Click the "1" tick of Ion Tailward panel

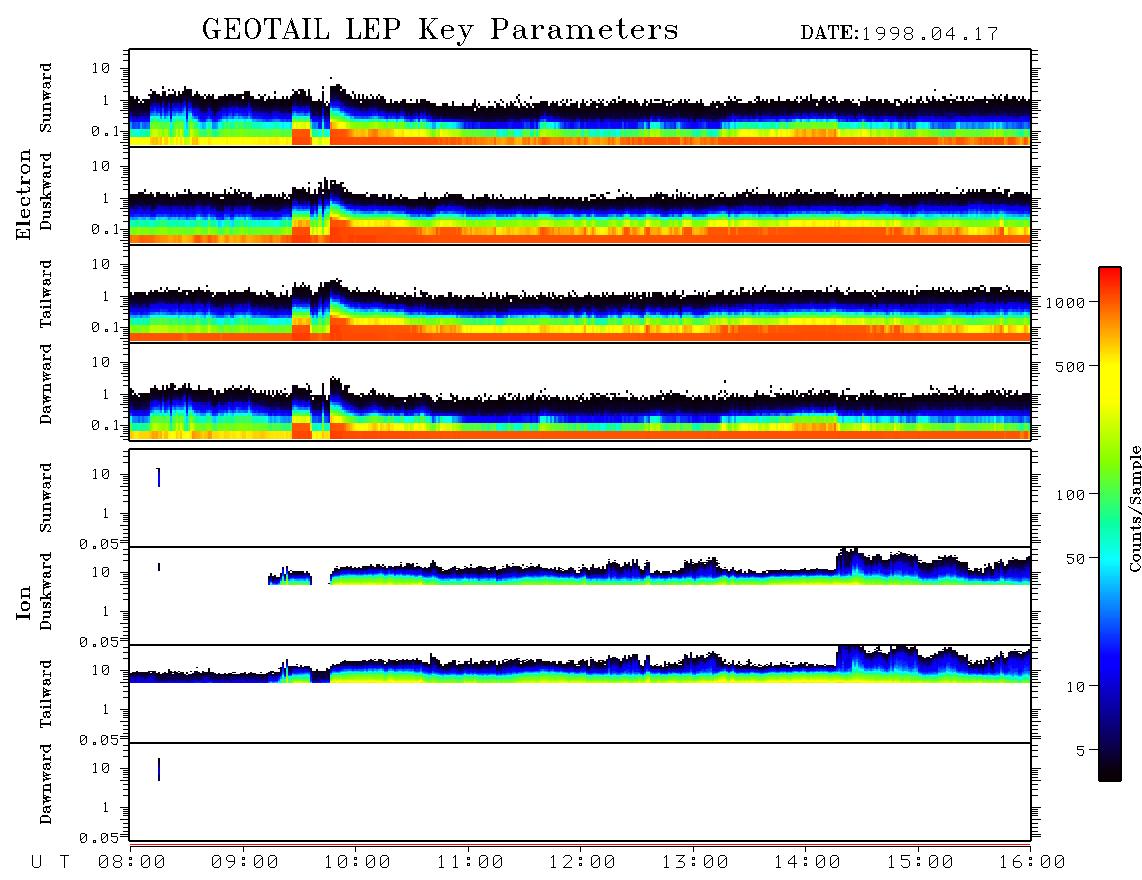[106, 709]
